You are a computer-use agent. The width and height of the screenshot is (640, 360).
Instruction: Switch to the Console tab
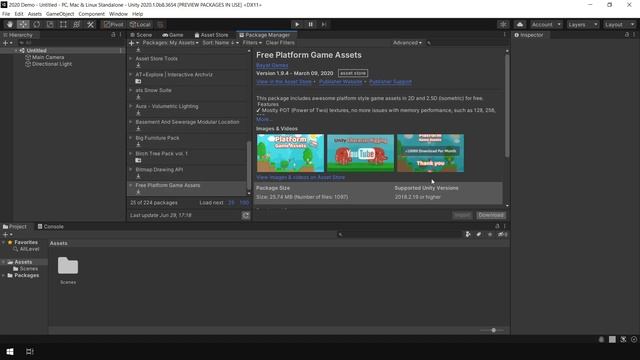pos(51,227)
